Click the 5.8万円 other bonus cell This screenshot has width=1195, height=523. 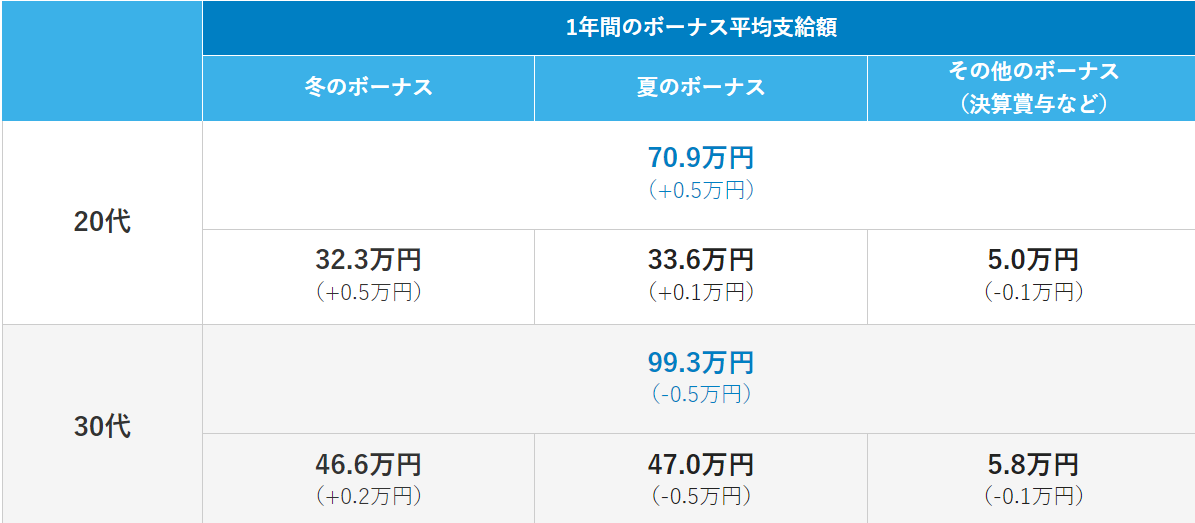click(1032, 465)
